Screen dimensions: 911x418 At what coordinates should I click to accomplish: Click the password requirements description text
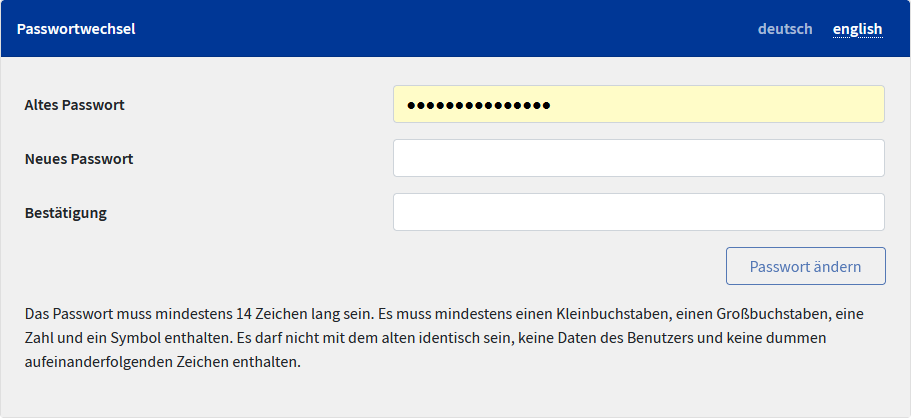coord(440,338)
